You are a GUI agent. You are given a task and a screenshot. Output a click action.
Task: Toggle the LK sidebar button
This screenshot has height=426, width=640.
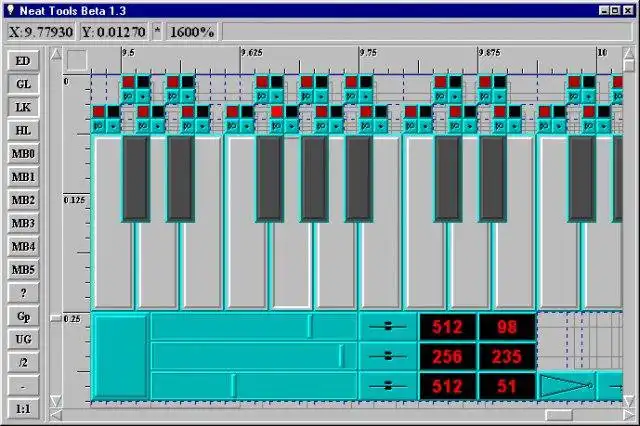(23, 107)
